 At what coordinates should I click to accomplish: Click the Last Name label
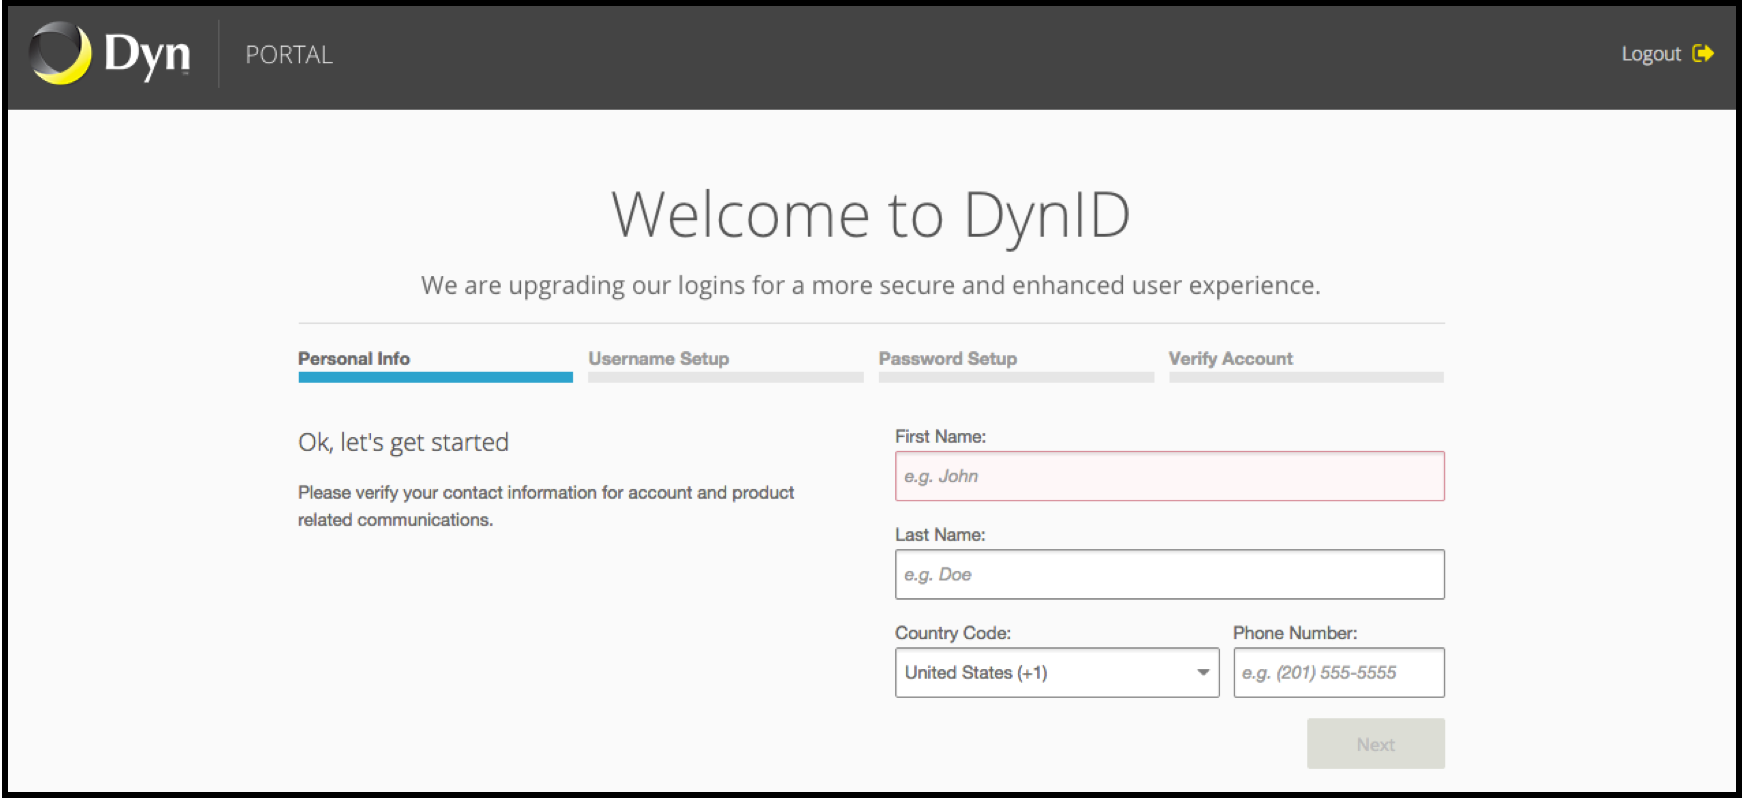[x=940, y=535]
